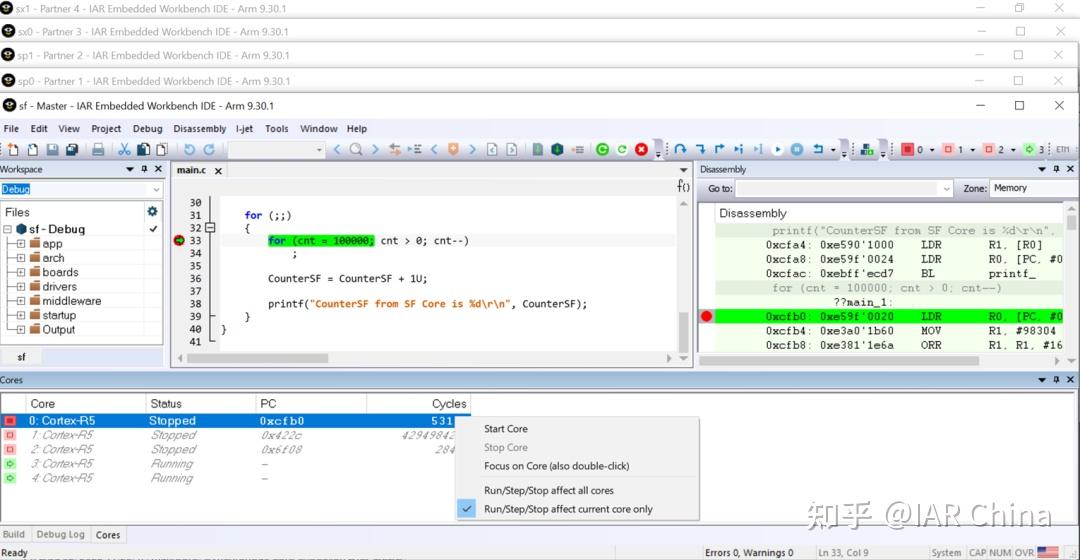
Task: Select Run/Step/Stop affect all cores
Action: (549, 490)
